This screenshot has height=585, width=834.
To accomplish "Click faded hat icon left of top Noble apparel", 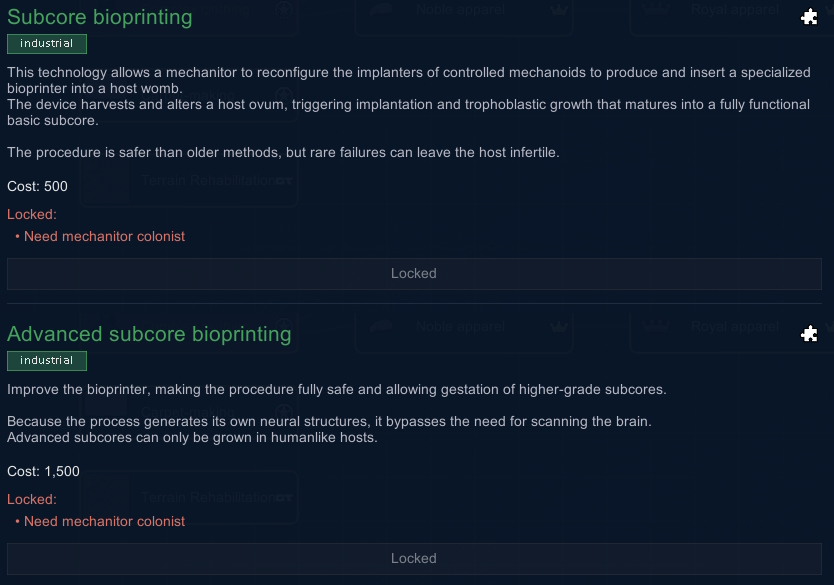I will (381, 10).
